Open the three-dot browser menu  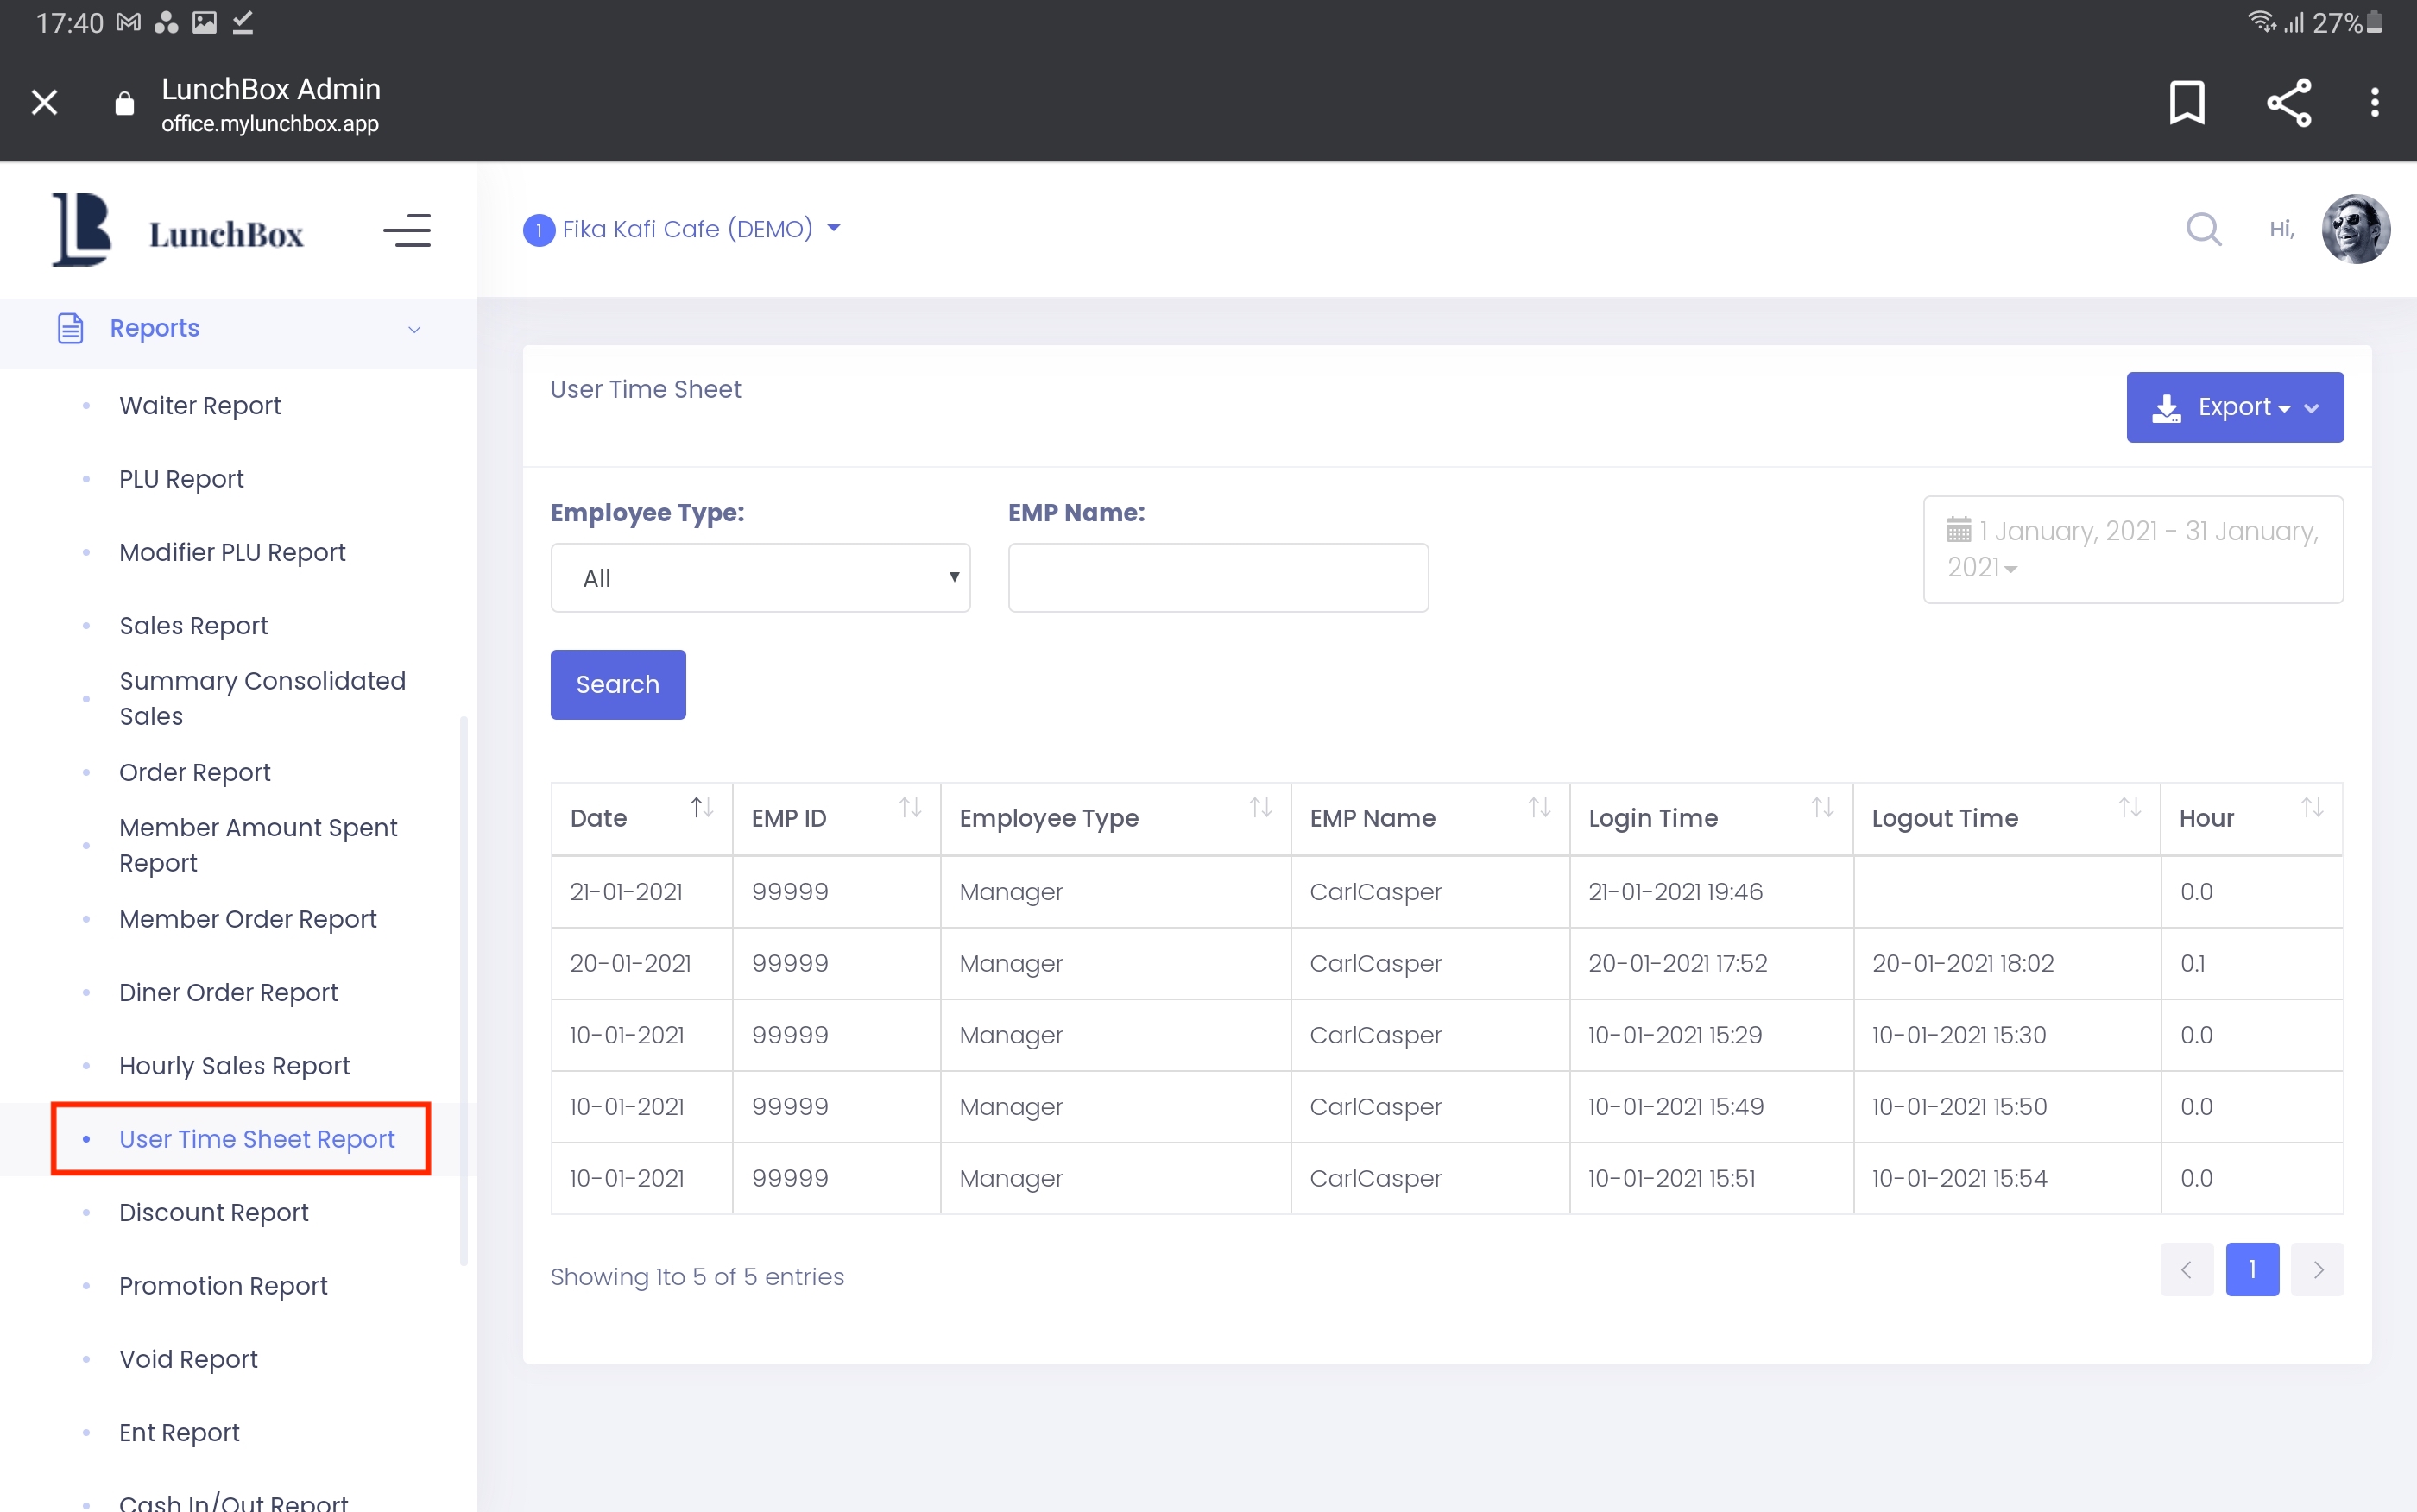tap(2374, 102)
